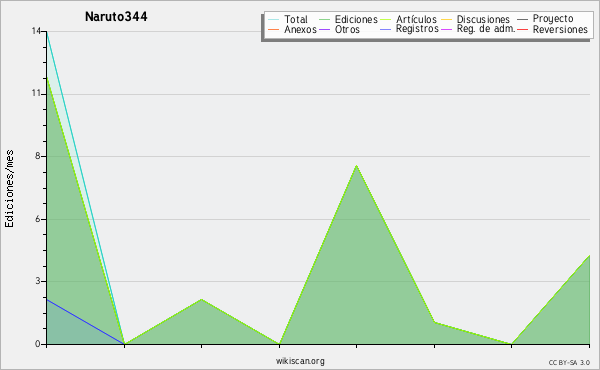Click the Ediciones/mes axis label

tap(9, 189)
